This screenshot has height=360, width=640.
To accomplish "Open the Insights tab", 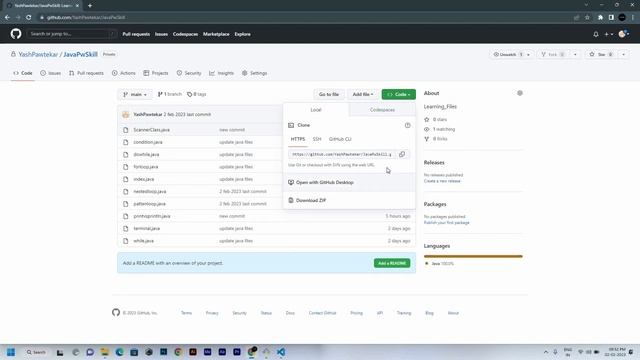I will [222, 73].
